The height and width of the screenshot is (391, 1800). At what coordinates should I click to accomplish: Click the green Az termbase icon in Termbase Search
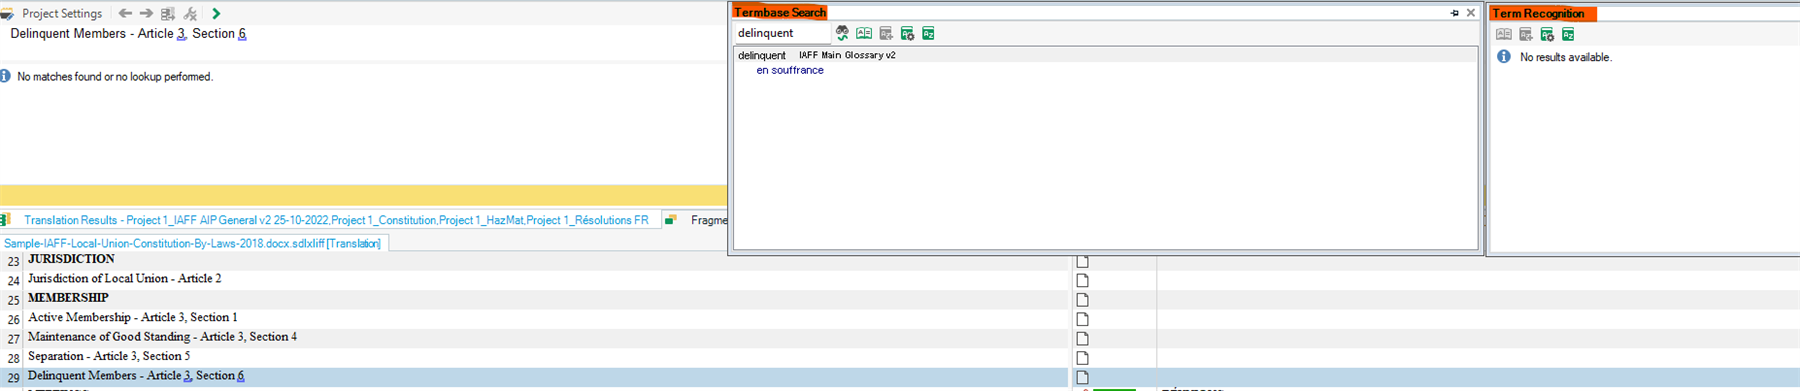(928, 33)
